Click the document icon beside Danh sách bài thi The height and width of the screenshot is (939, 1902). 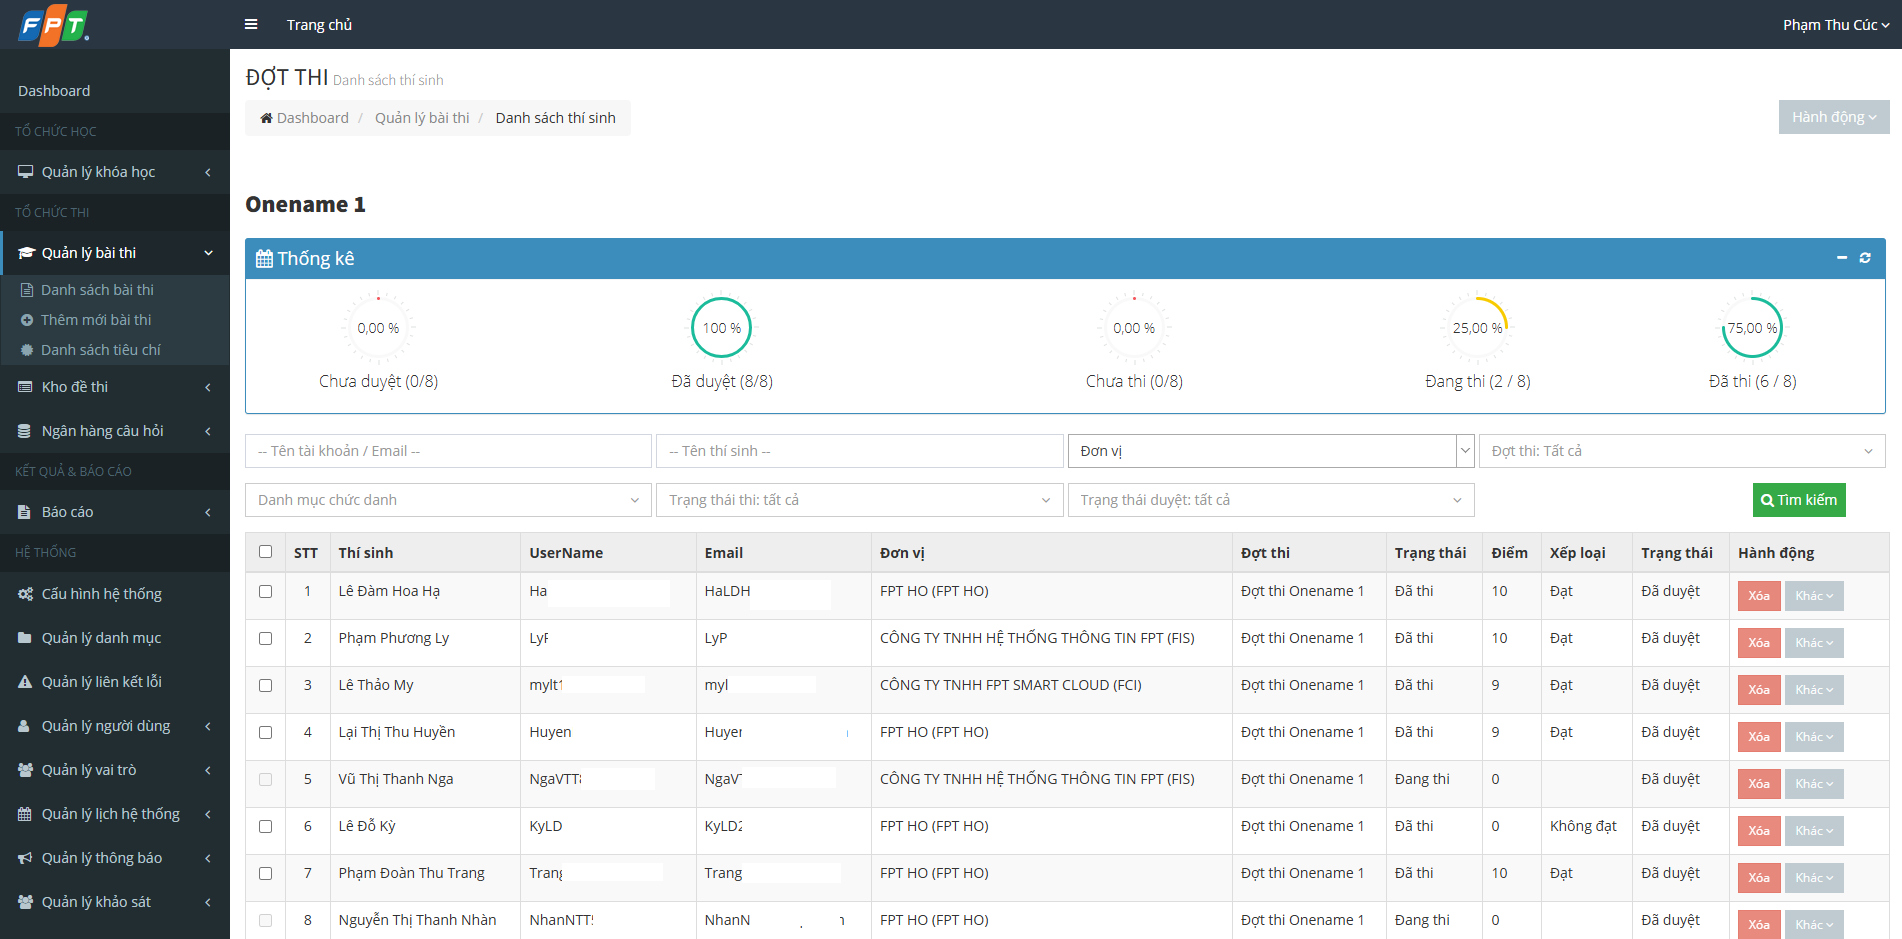pyautogui.click(x=27, y=290)
